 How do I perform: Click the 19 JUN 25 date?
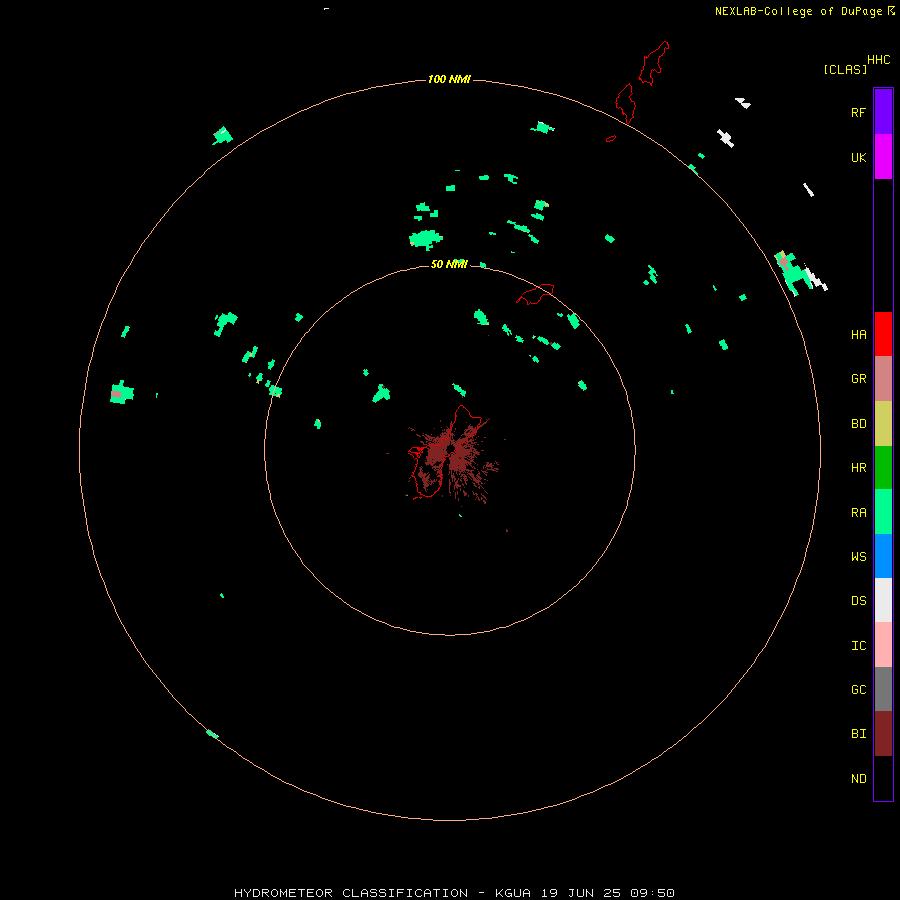point(581,893)
